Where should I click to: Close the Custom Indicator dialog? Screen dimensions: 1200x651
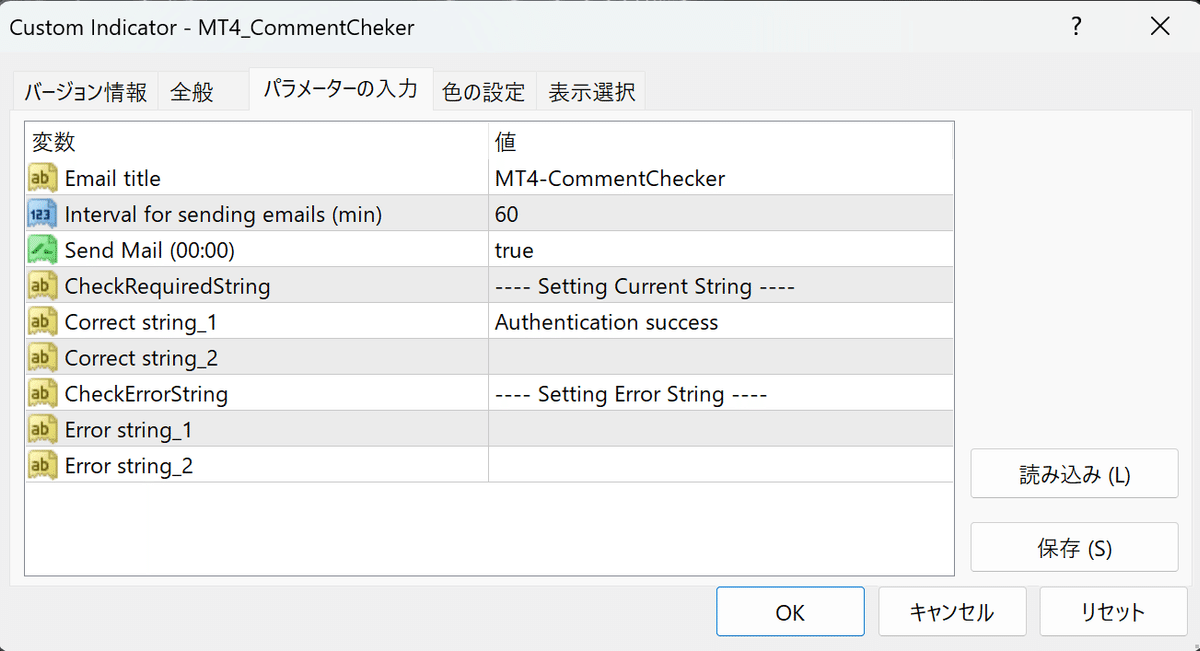(x=1160, y=28)
